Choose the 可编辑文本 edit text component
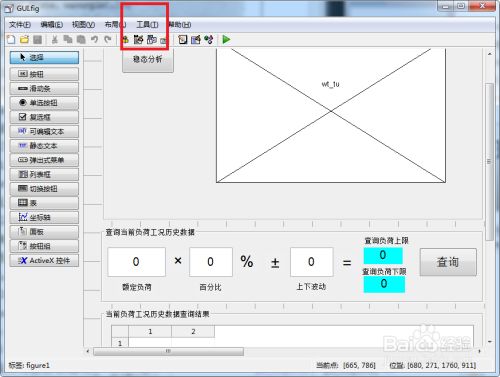Image resolution: width=500 pixels, height=377 pixels. 44,131
